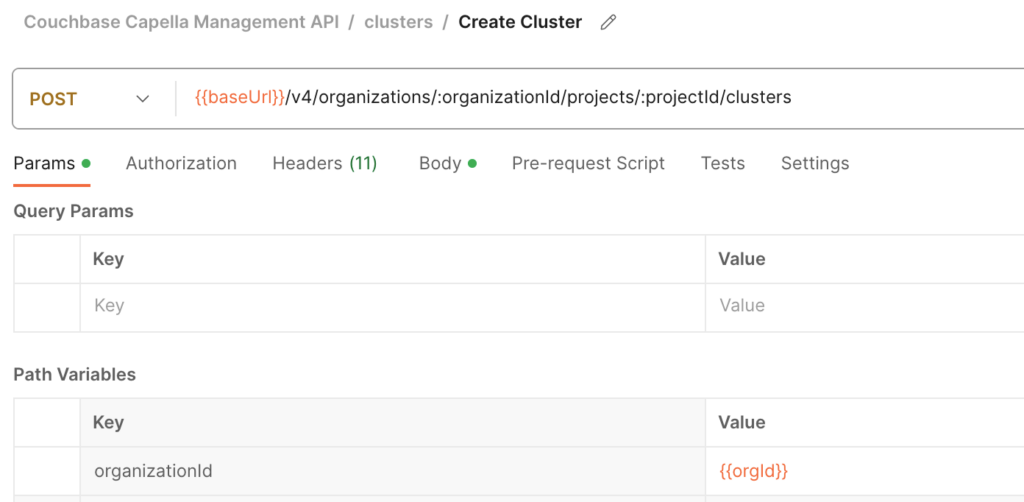Click the empty query param Value field

865,306
